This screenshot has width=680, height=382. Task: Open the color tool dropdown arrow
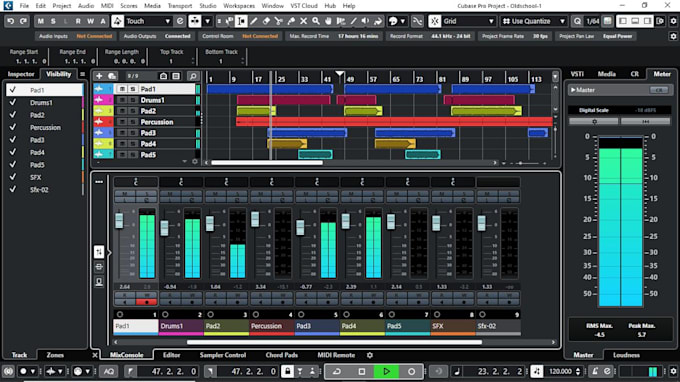point(402,21)
